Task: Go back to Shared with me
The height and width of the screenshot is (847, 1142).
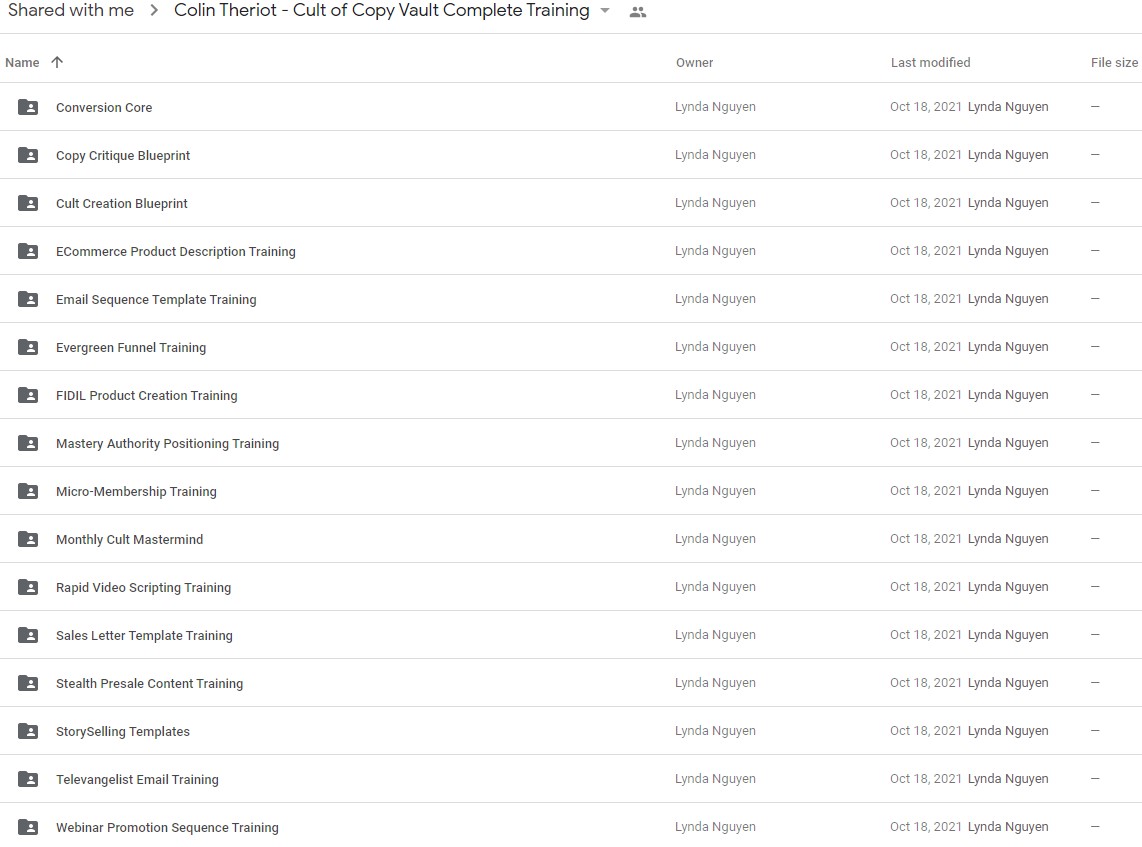Action: point(71,10)
